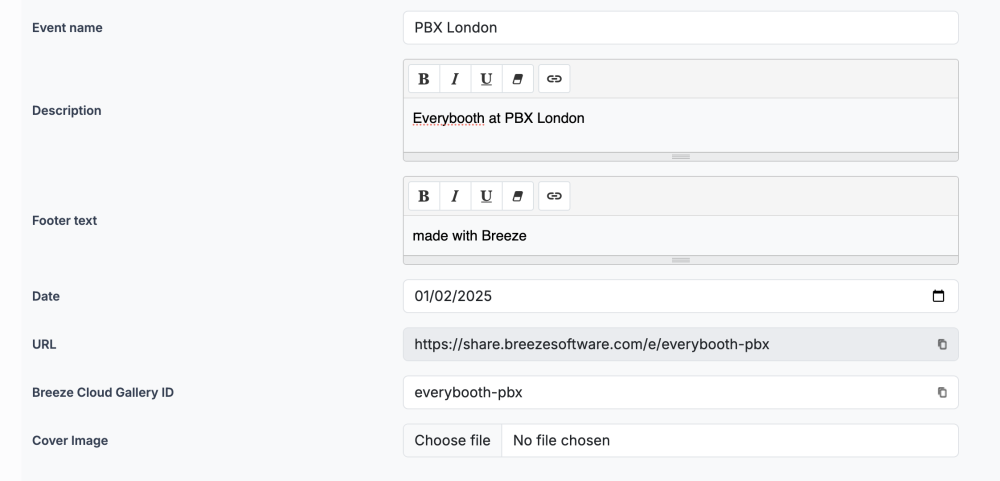Copy the Breeze Cloud Gallery ID
Screen dimensions: 1000x481
click(941, 393)
